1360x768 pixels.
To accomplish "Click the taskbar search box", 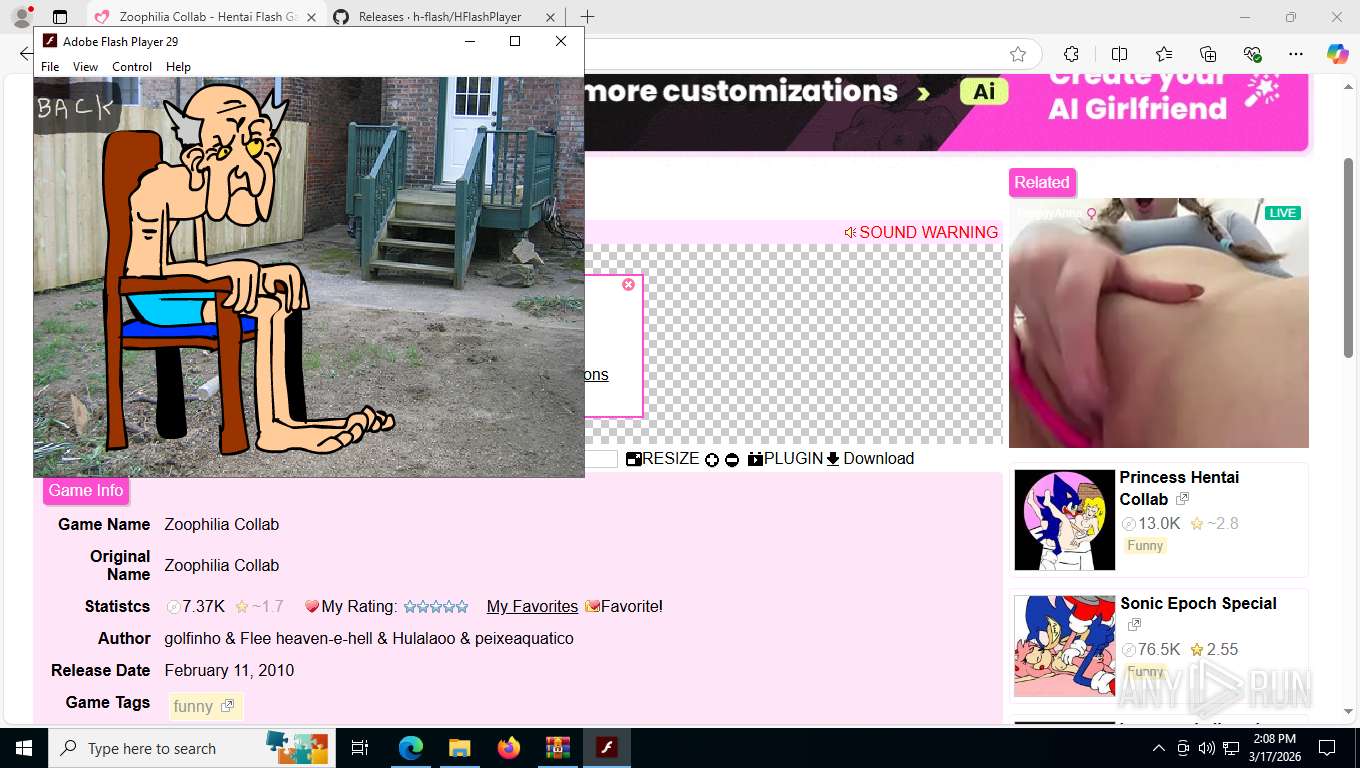I will click(x=193, y=748).
